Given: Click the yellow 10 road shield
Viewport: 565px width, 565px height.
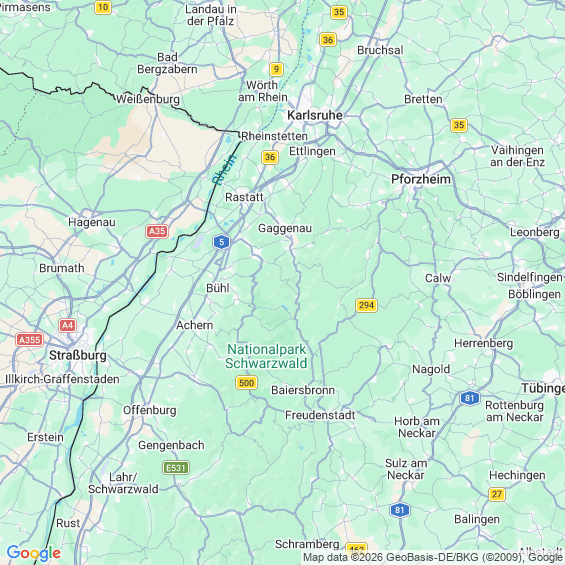Looking at the screenshot, I should (x=103, y=8).
